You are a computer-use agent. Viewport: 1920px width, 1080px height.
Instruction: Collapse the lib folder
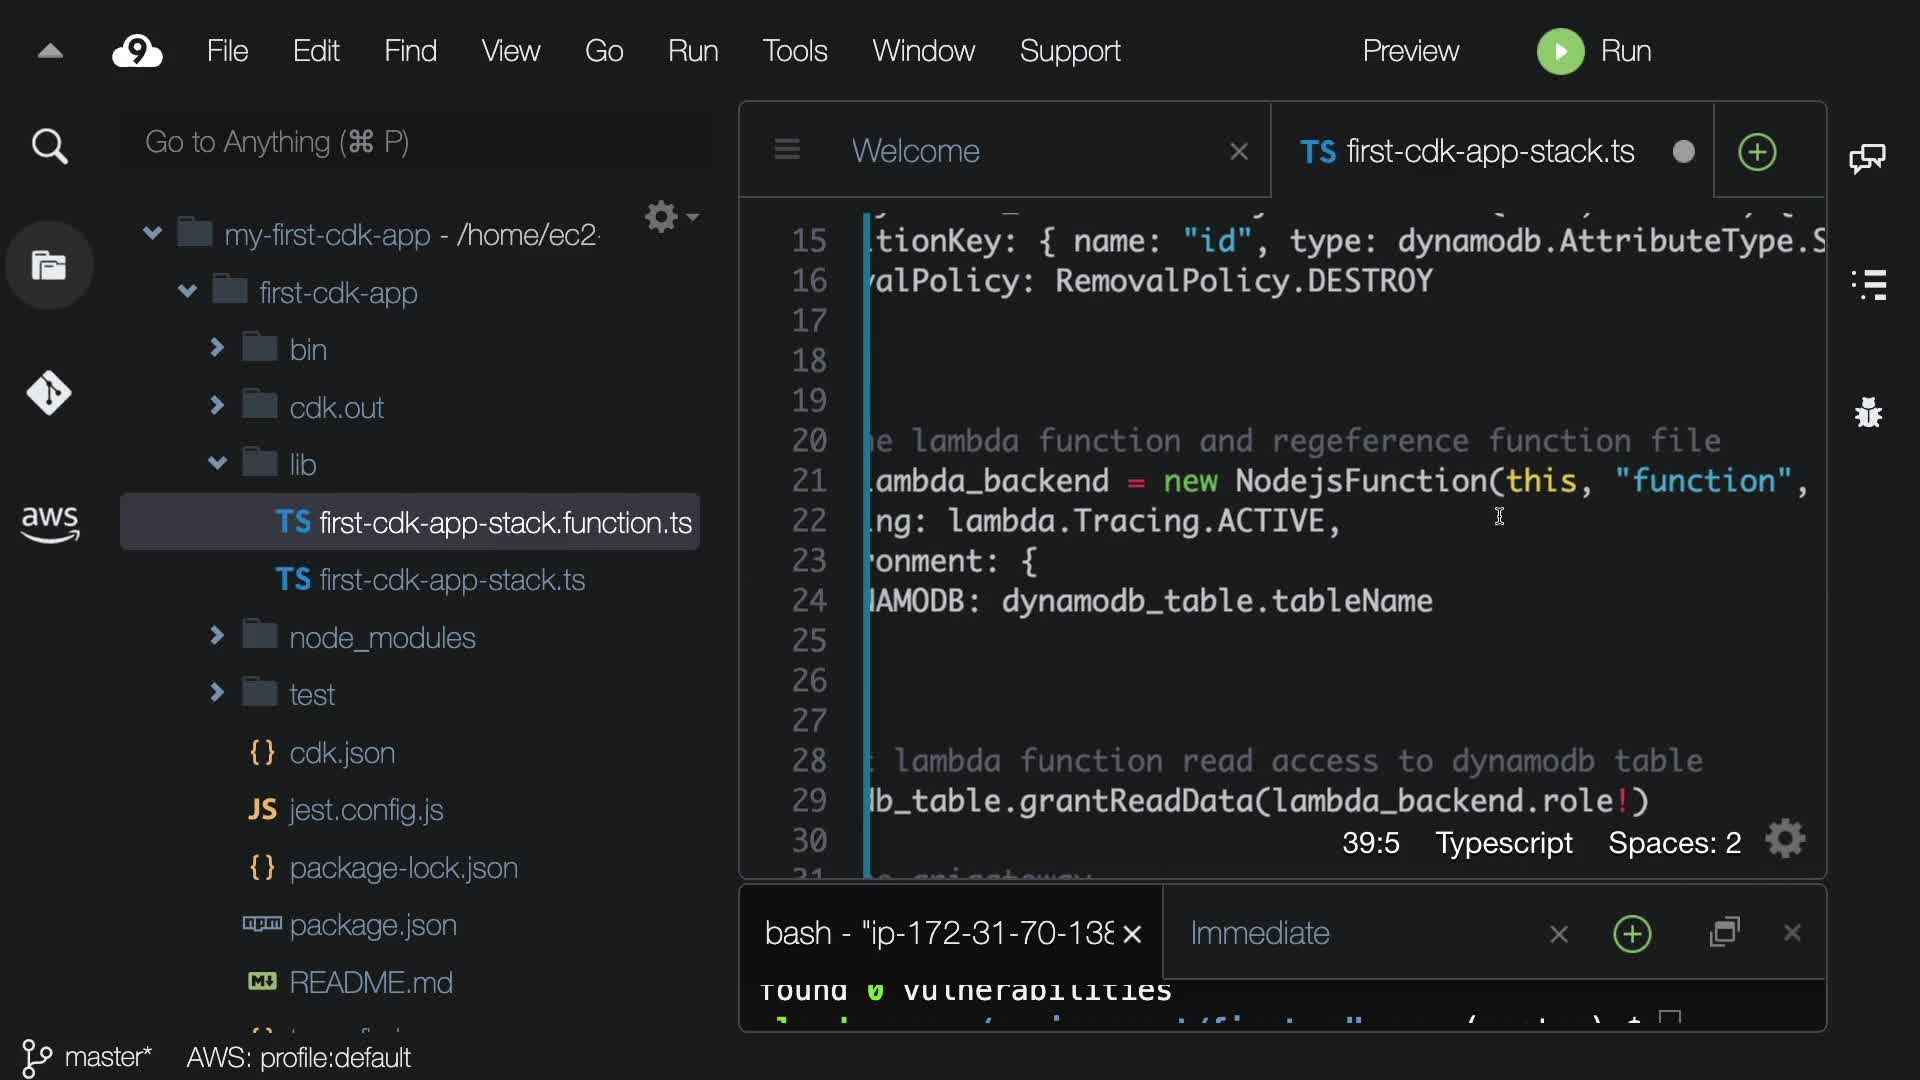click(x=216, y=463)
